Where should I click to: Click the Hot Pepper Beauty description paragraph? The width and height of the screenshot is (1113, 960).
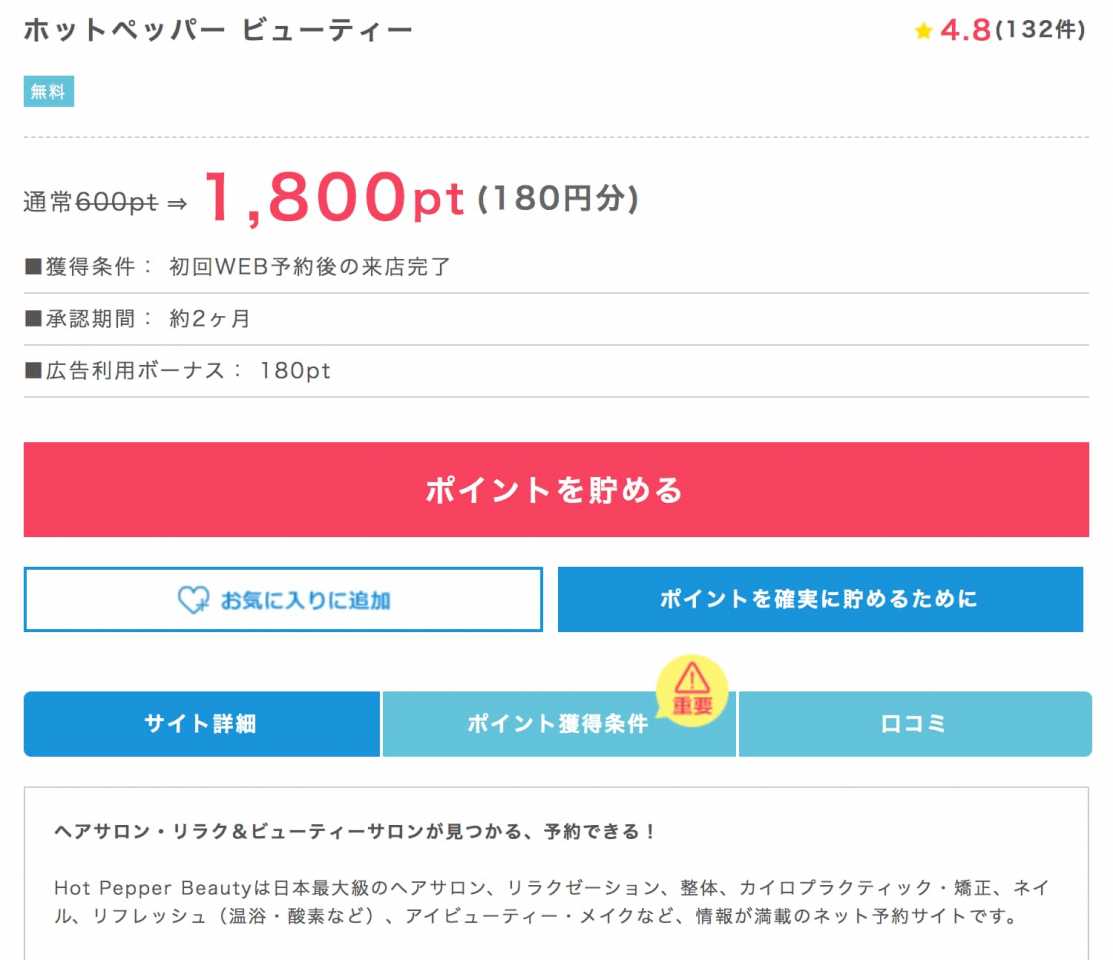(552, 902)
